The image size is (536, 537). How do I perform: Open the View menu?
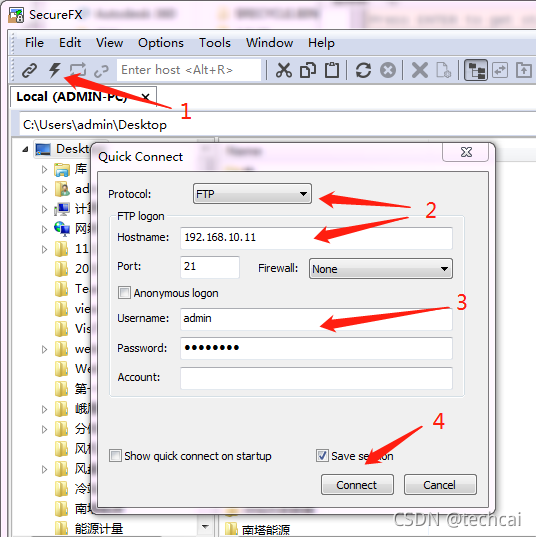click(109, 43)
